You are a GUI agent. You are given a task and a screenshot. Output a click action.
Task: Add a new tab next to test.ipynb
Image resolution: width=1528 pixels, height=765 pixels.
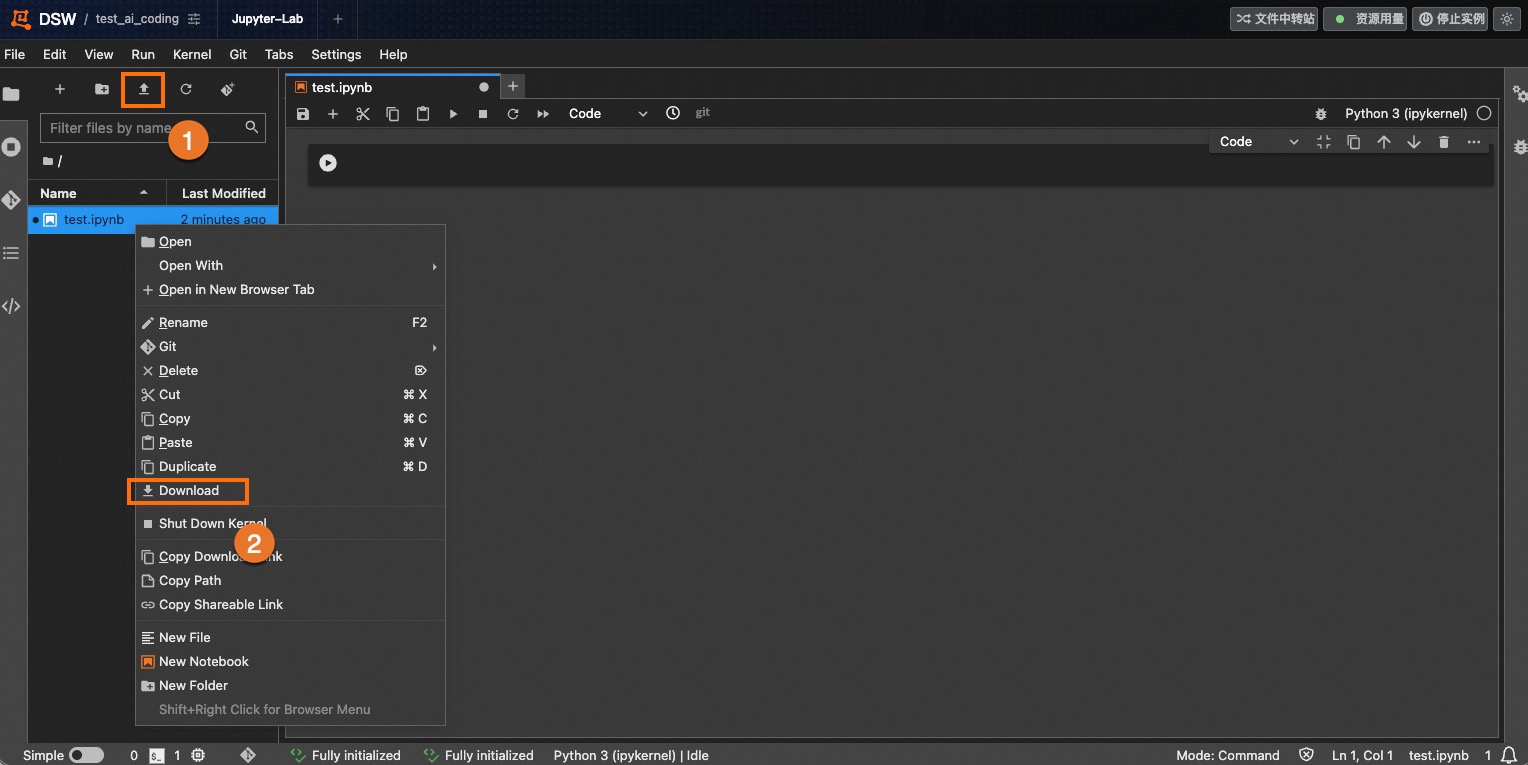(513, 87)
